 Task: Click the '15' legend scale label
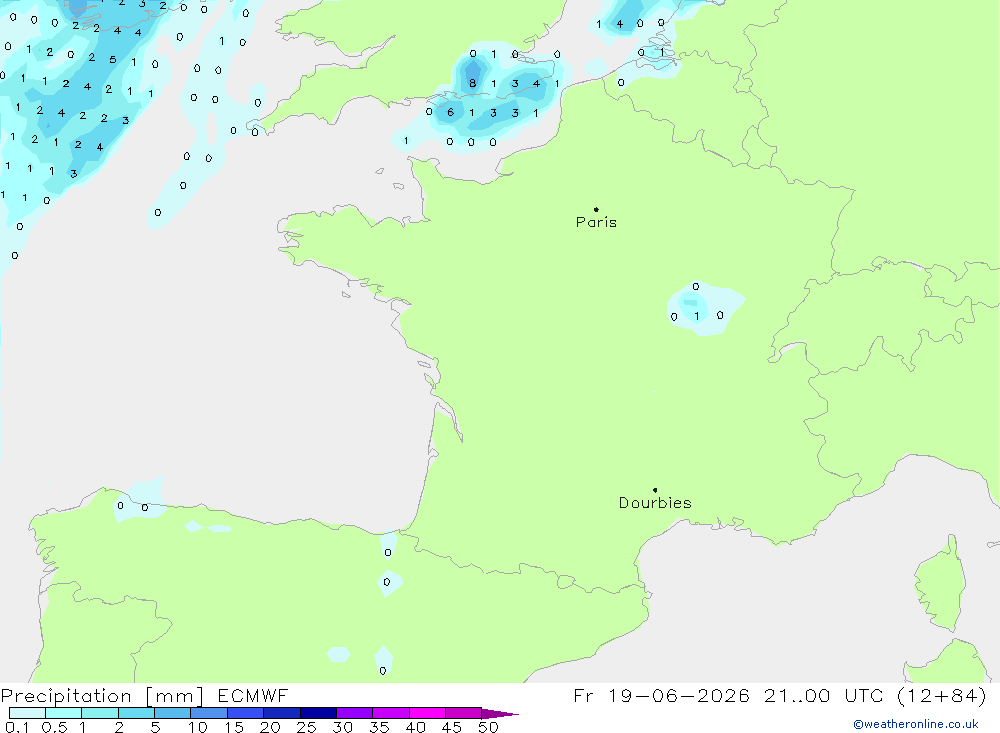click(233, 727)
